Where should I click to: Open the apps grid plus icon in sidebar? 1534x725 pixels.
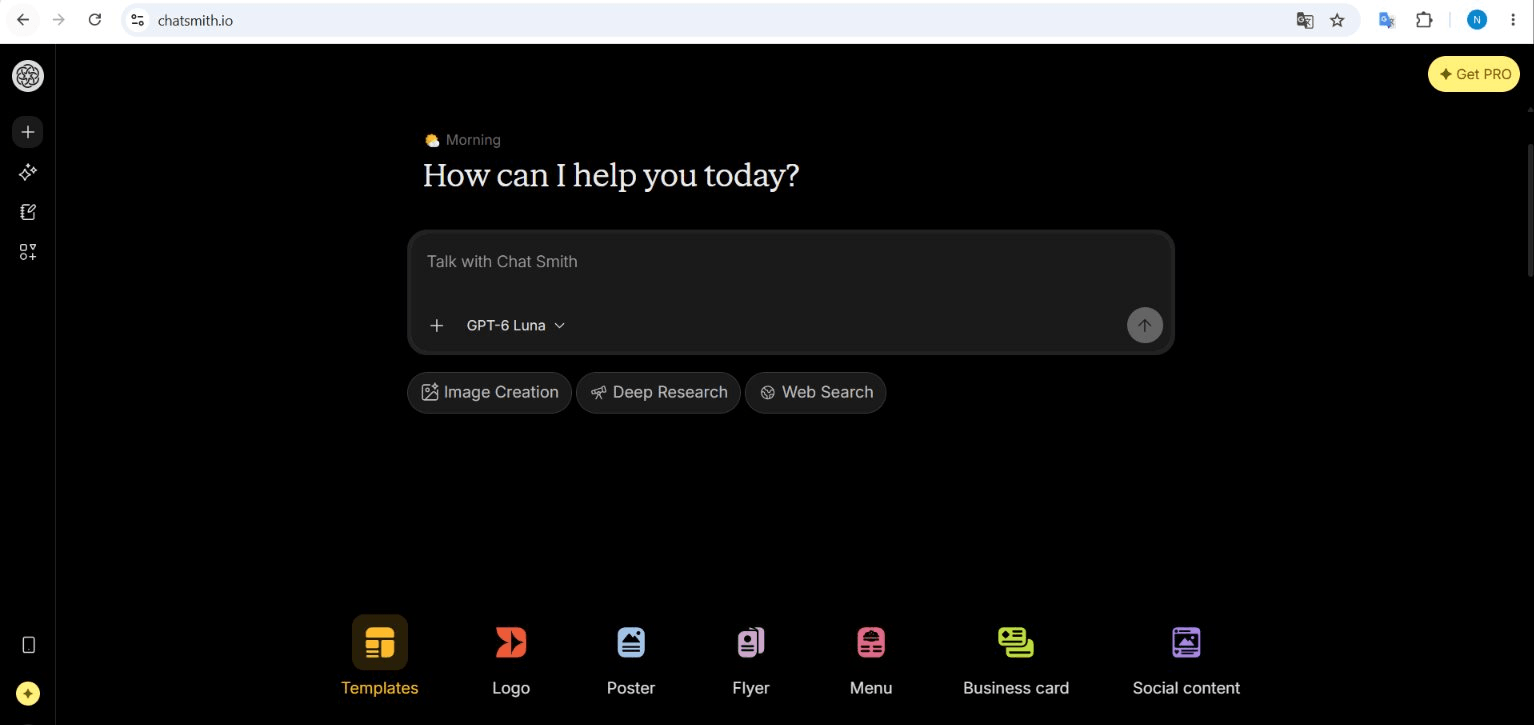pos(28,252)
